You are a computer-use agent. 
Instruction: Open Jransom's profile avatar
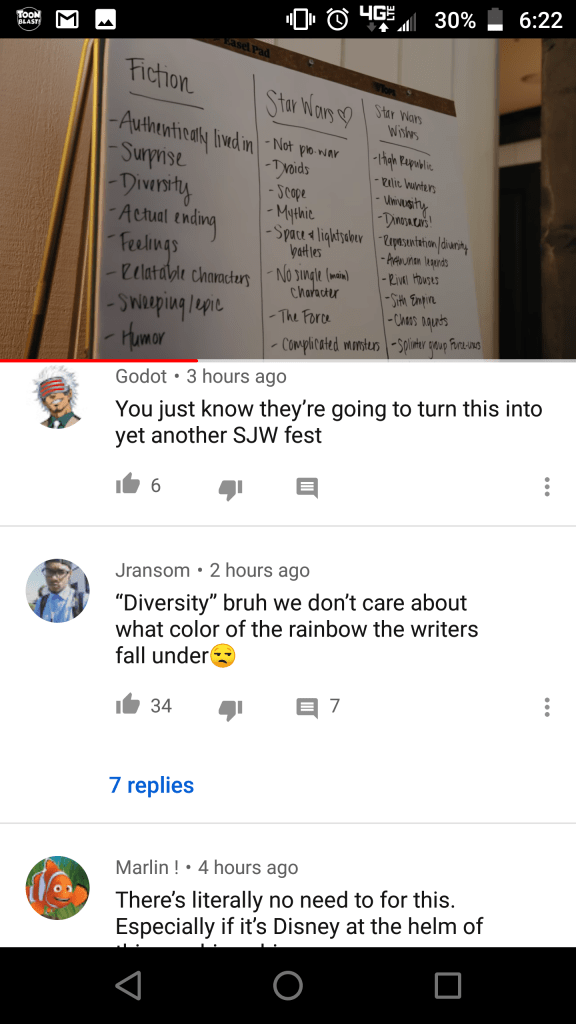click(57, 590)
